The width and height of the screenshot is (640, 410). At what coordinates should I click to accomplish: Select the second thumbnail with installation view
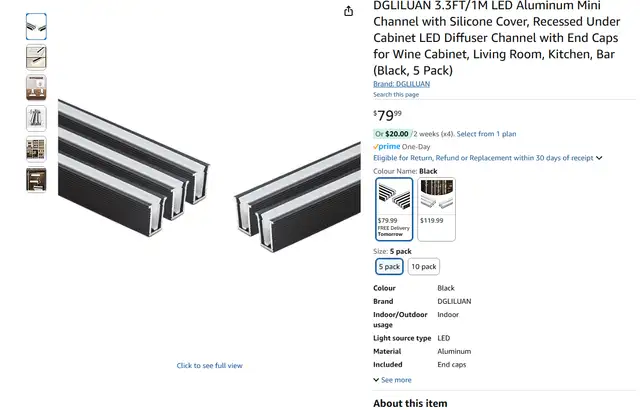[36, 57]
